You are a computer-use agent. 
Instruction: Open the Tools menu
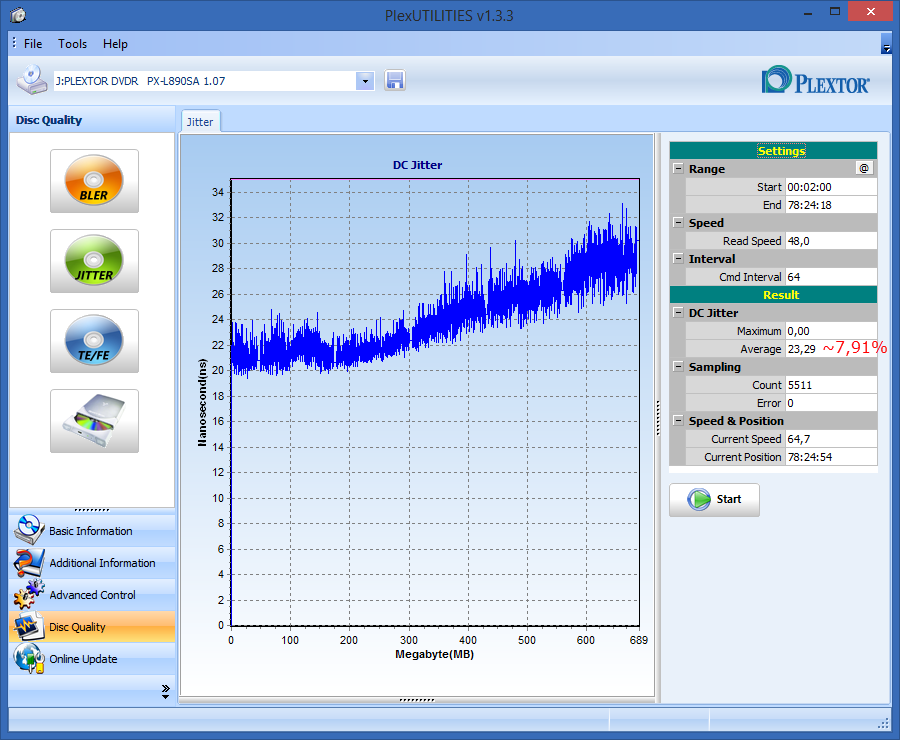(x=72, y=44)
